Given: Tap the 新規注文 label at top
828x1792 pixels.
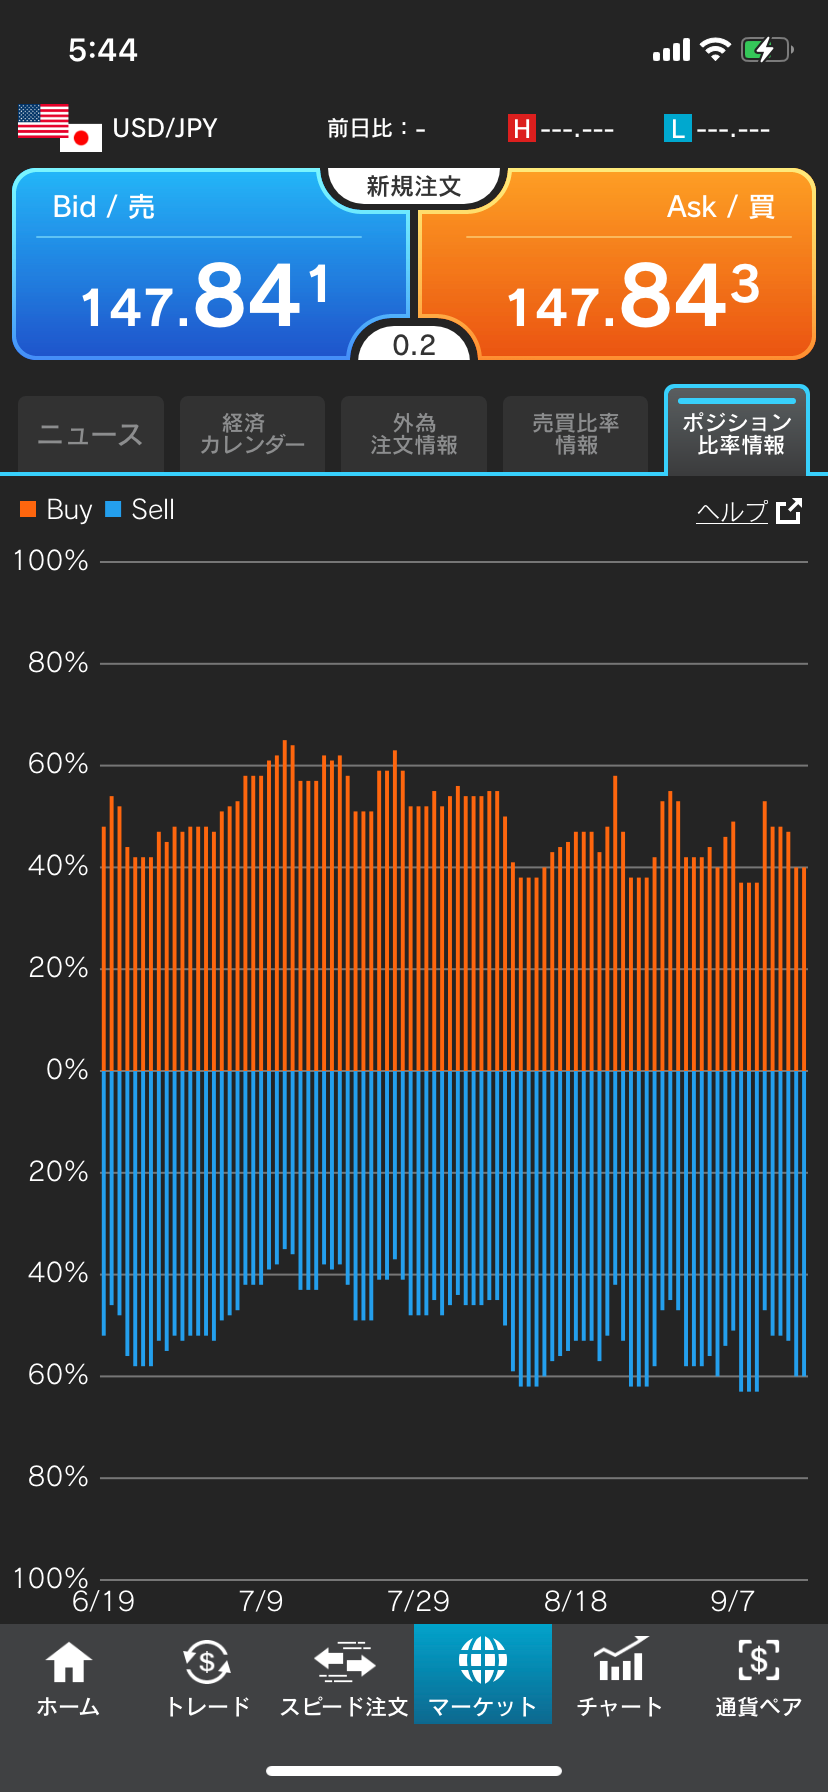Looking at the screenshot, I should coord(414,187).
